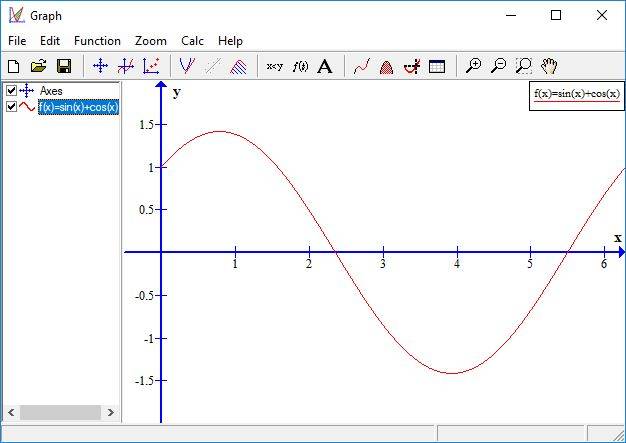Open the table evaluation icon
The height and width of the screenshot is (443, 626).
click(437, 66)
